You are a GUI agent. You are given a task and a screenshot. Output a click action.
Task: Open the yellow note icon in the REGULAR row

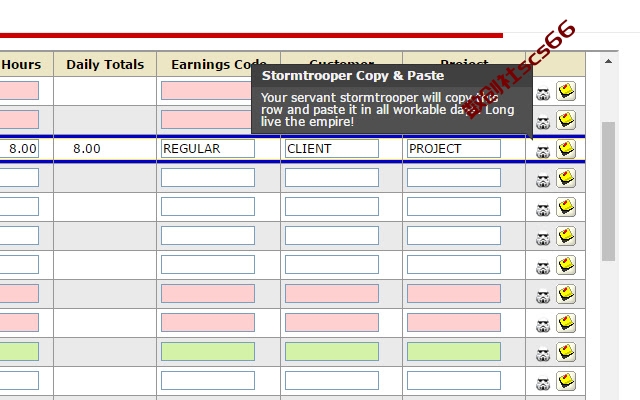point(566,149)
